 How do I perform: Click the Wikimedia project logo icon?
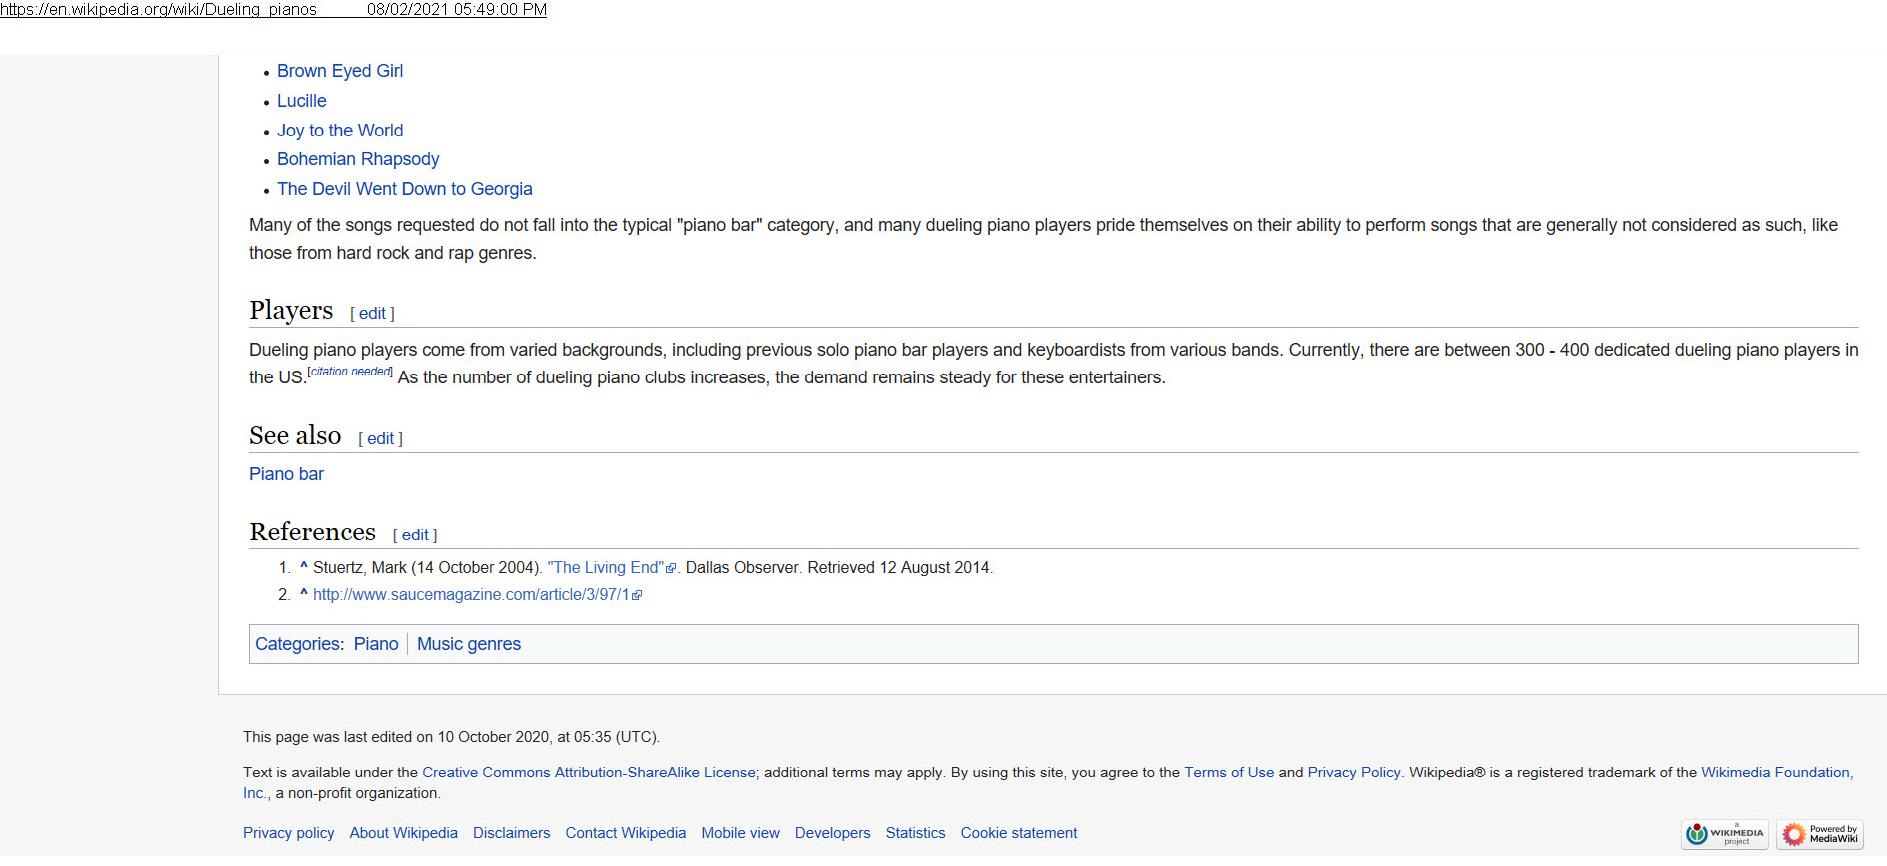tap(1724, 833)
